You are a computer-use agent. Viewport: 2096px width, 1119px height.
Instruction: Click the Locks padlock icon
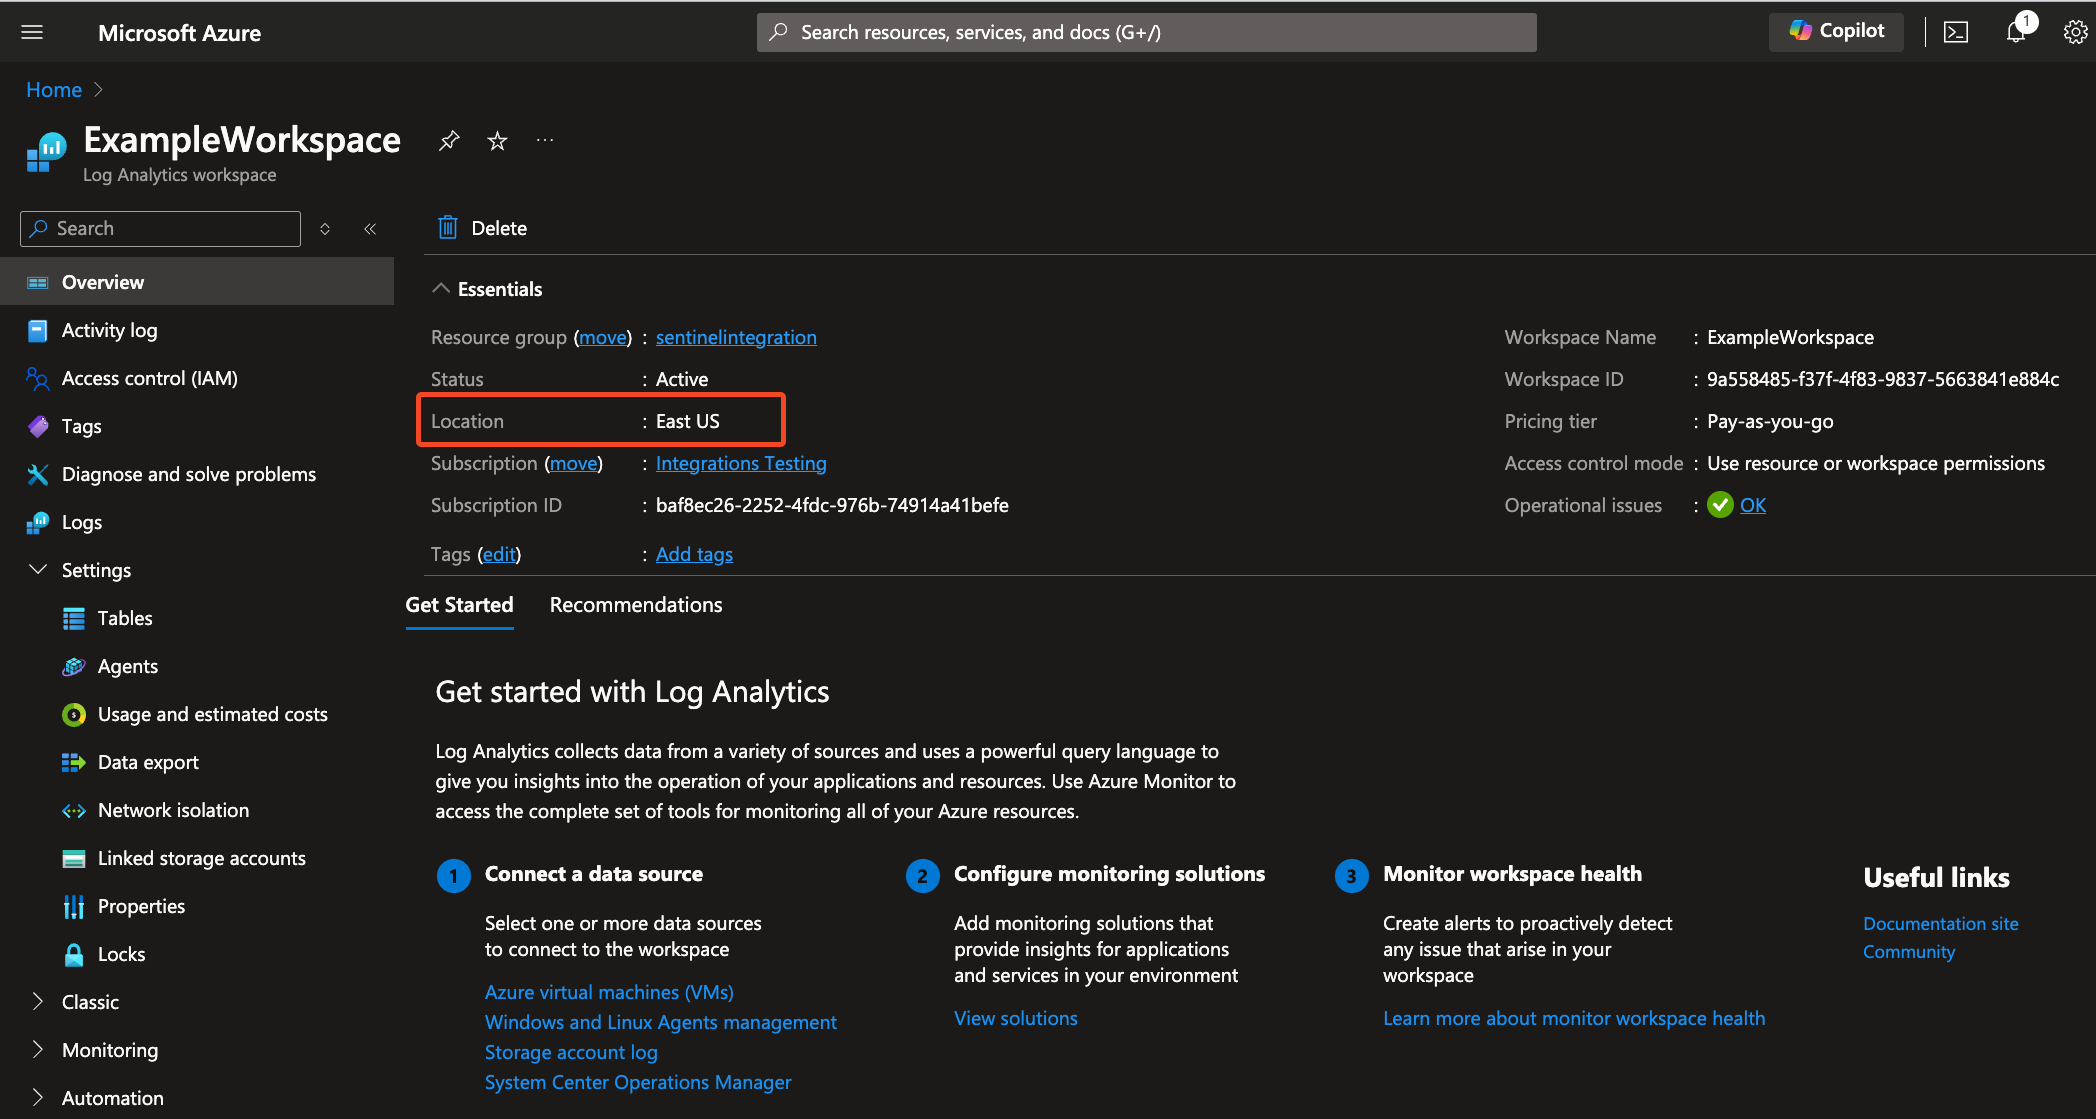[74, 954]
